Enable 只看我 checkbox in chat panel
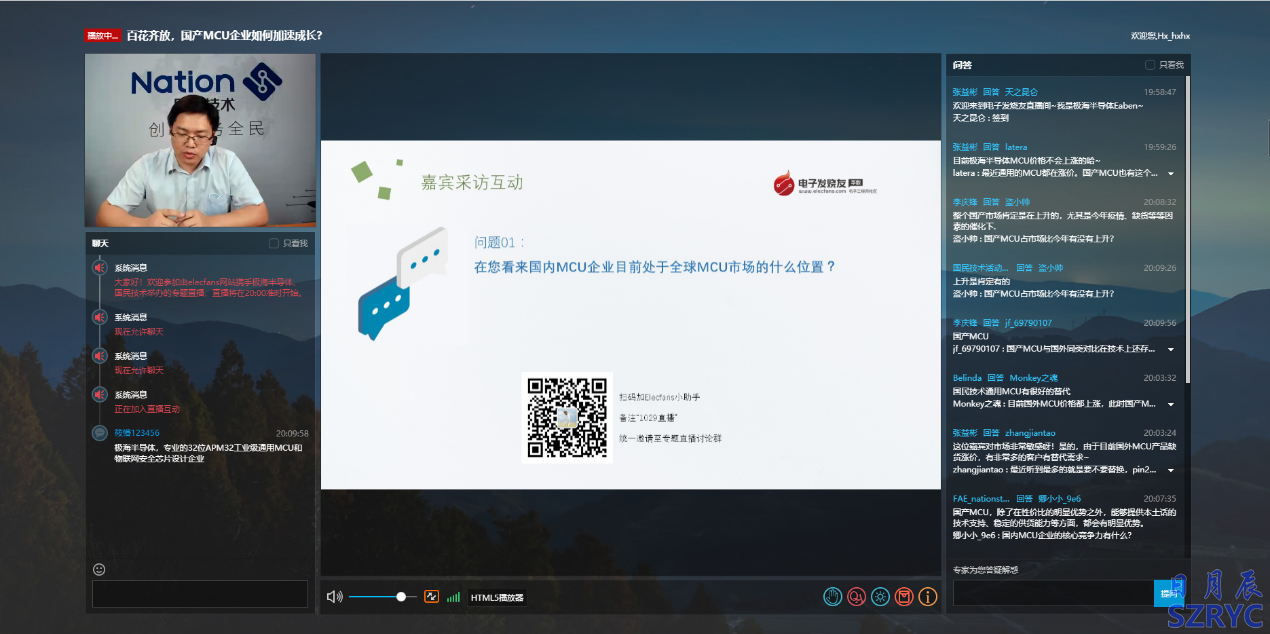The height and width of the screenshot is (634, 1270). 274,244
